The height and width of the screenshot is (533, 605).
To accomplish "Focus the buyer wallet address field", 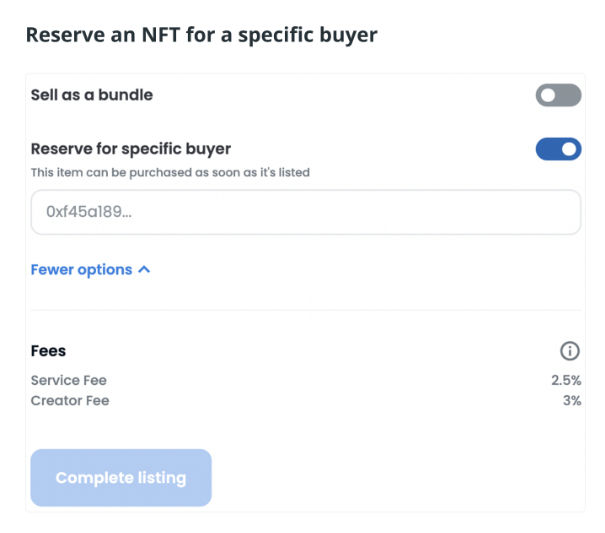I will click(305, 212).
